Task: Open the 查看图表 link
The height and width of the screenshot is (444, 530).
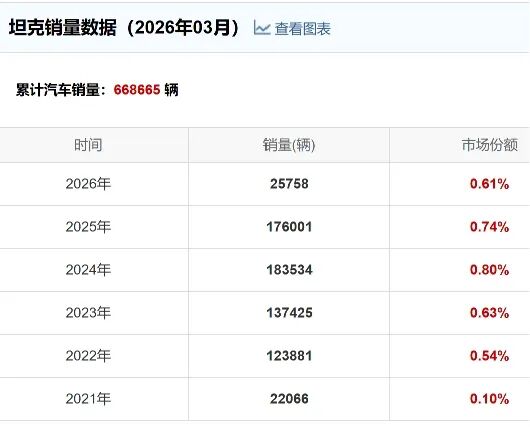Action: pos(302,29)
